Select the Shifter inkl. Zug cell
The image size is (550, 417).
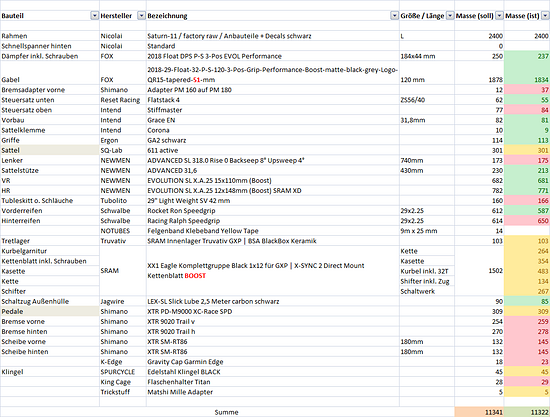pos(427,281)
